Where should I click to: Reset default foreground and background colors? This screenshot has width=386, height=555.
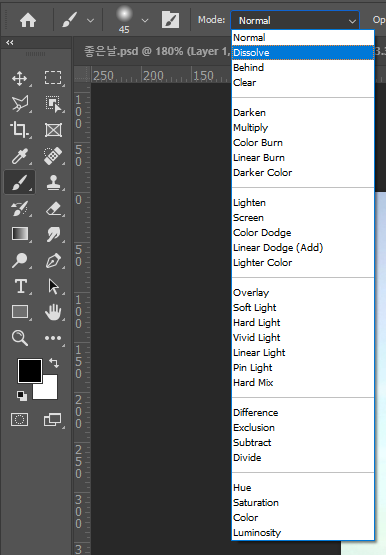(22, 396)
